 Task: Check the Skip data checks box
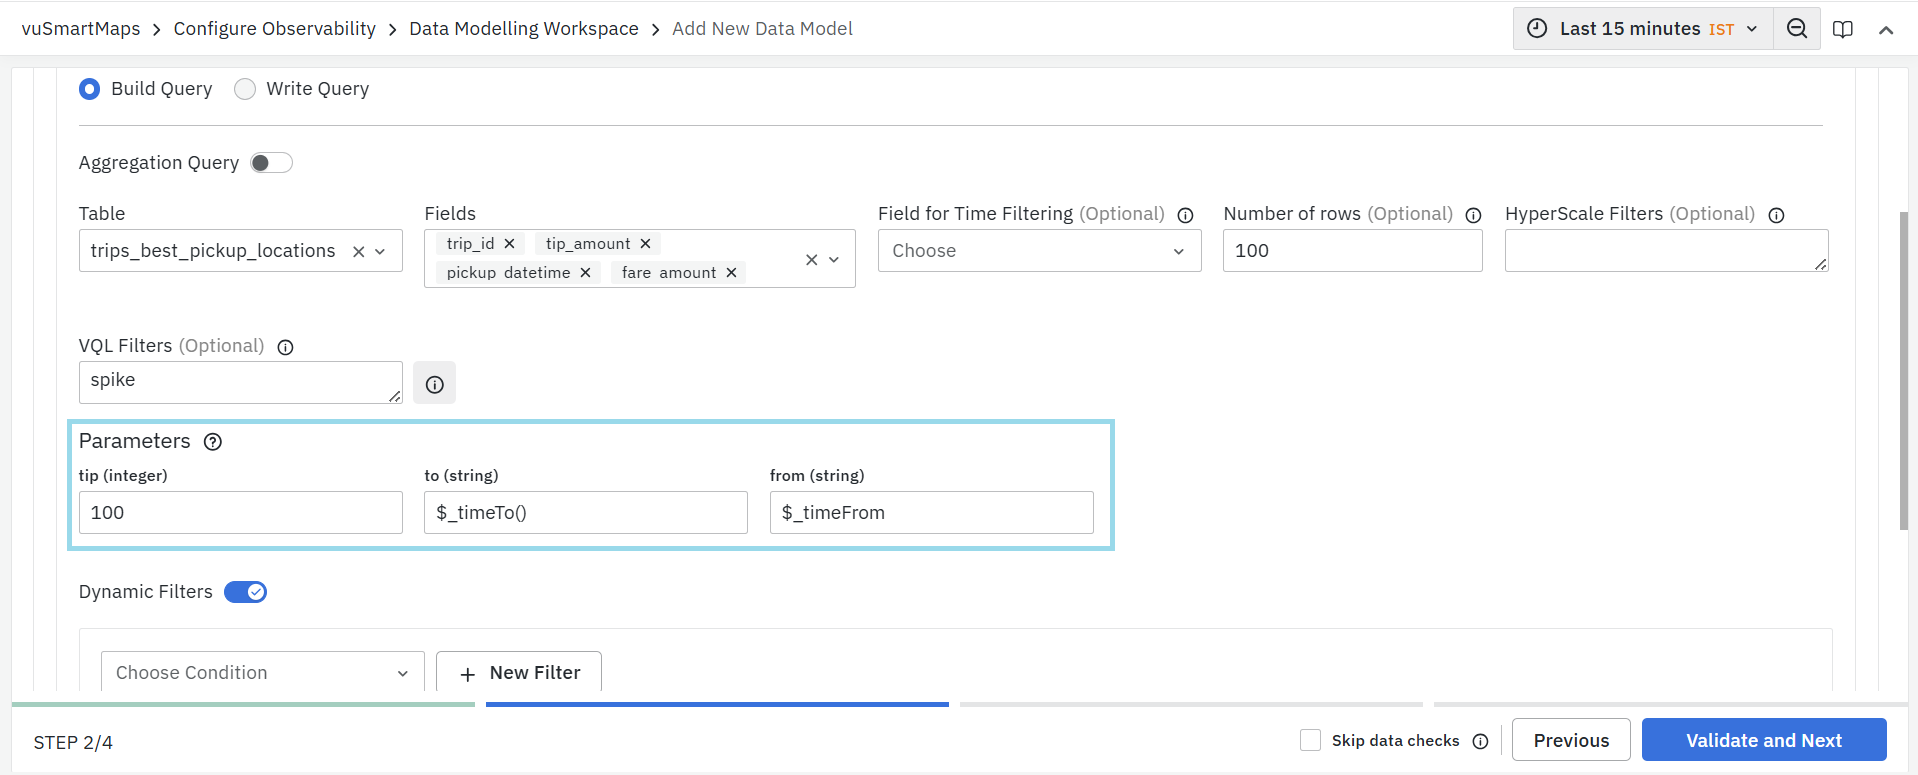pyautogui.click(x=1310, y=740)
